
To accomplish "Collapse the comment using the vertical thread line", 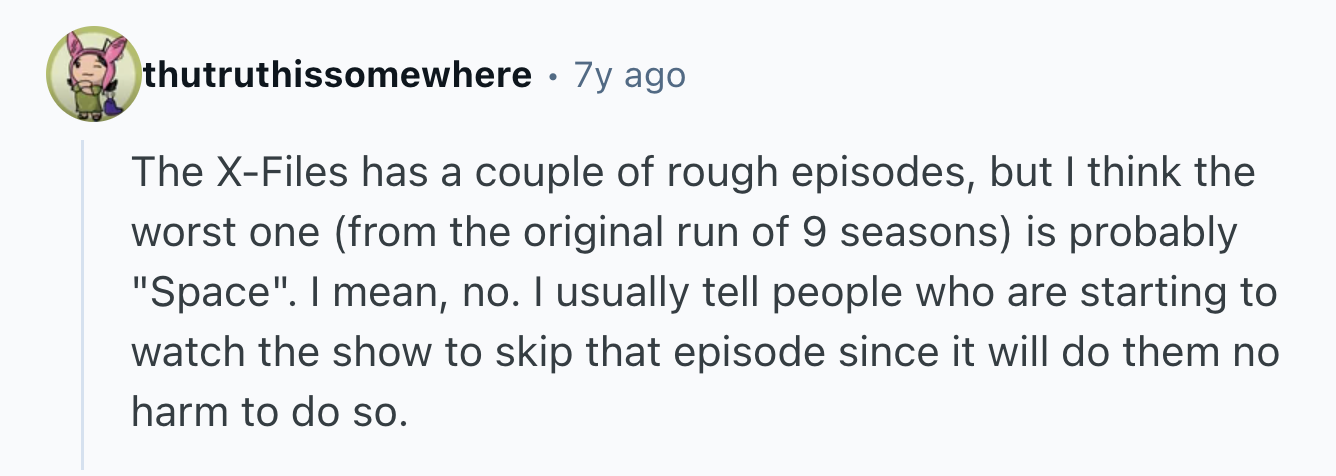I will pos(84,300).
